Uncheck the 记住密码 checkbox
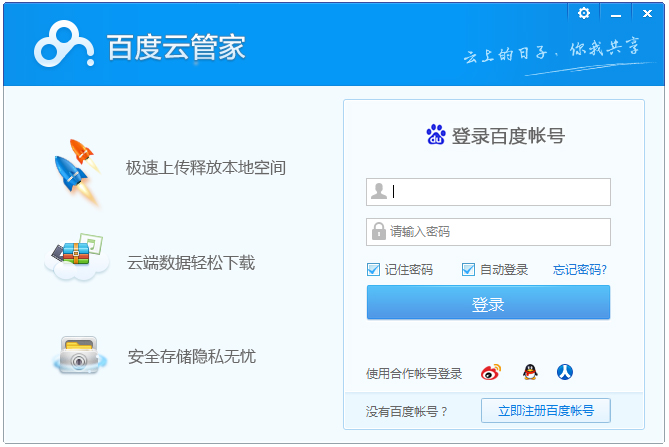The height and width of the screenshot is (447, 669). click(374, 270)
